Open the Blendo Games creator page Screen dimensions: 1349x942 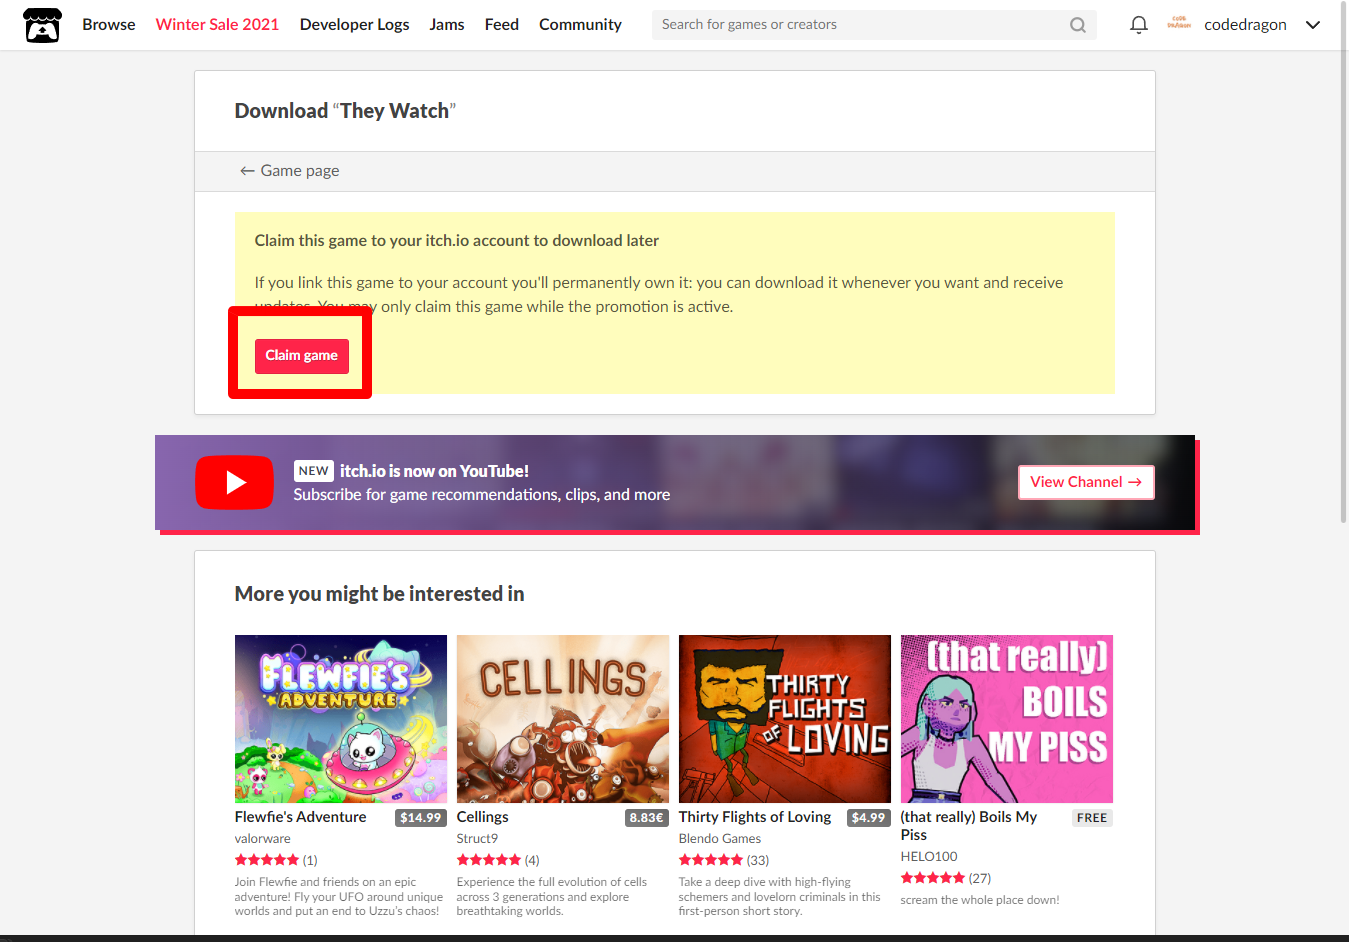pos(720,839)
